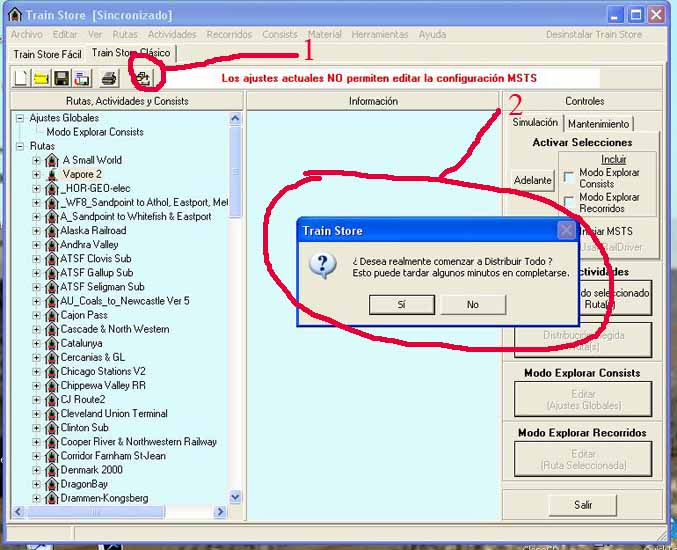Click No in the Train Store dialog
The height and width of the screenshot is (550, 677).
pyautogui.click(x=473, y=304)
